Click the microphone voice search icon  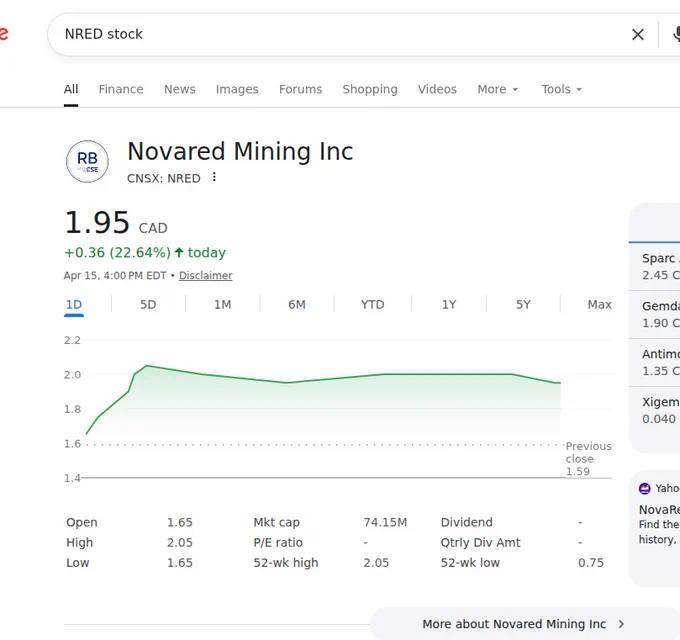point(676,34)
